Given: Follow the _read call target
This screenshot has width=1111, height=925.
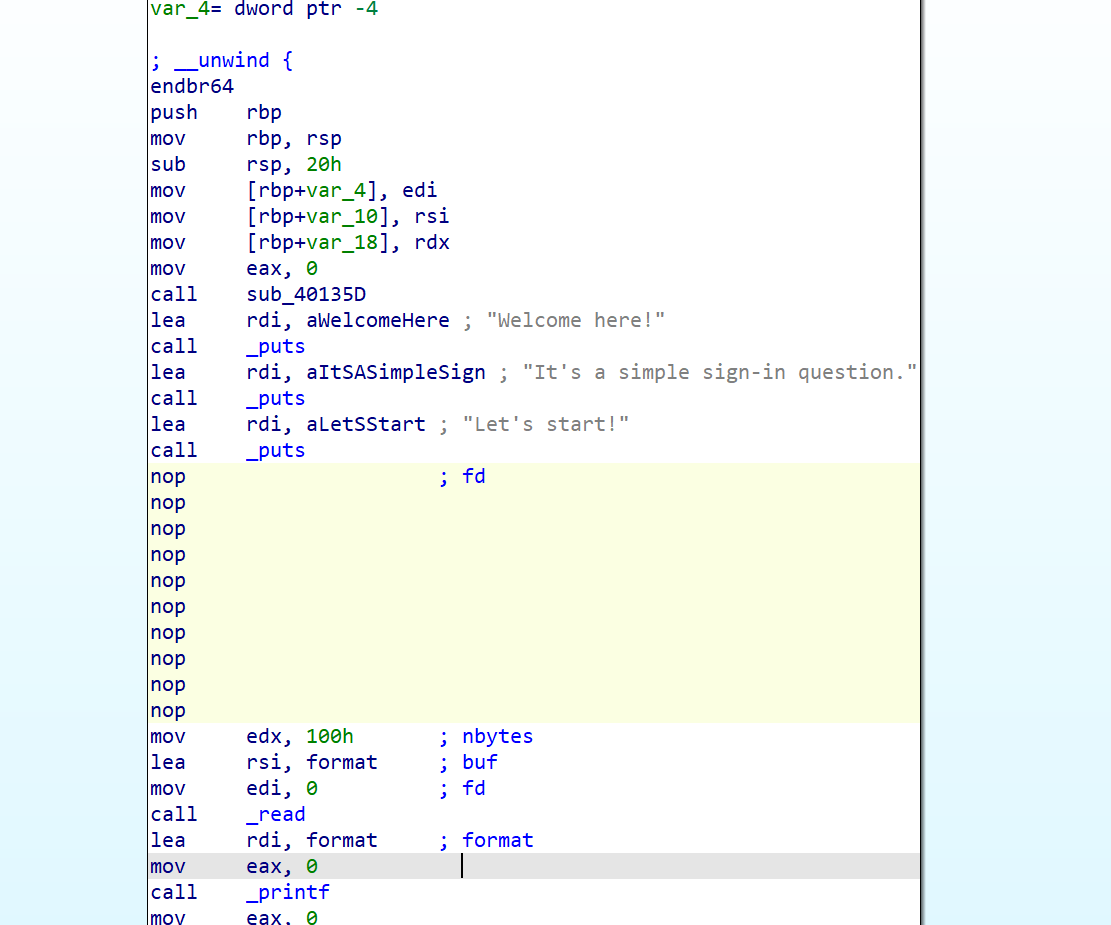Looking at the screenshot, I should pyautogui.click(x=276, y=814).
